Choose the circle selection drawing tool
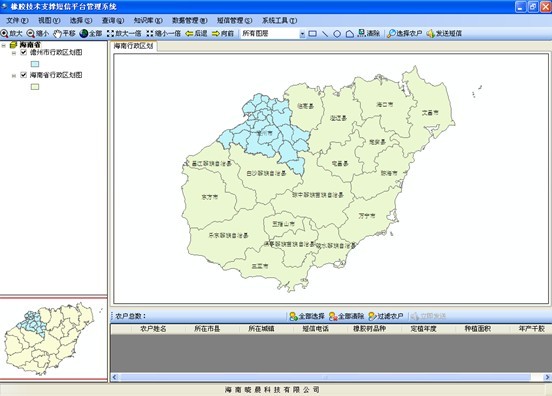 point(337,34)
